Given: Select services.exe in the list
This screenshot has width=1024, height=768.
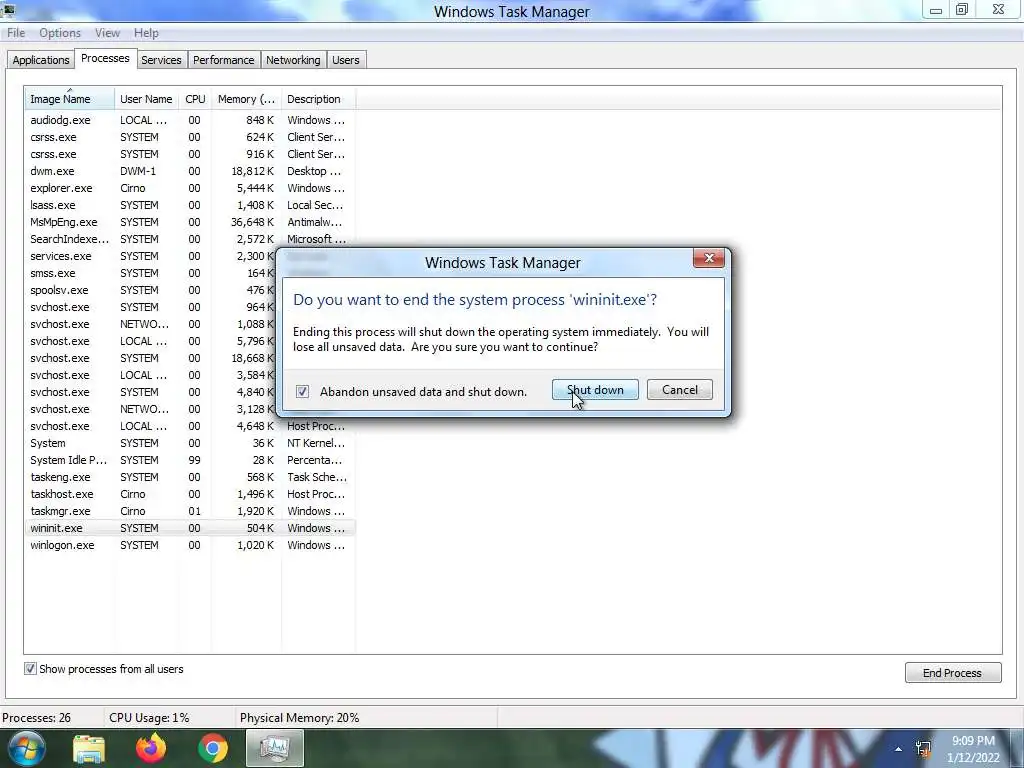Looking at the screenshot, I should [x=150, y=256].
